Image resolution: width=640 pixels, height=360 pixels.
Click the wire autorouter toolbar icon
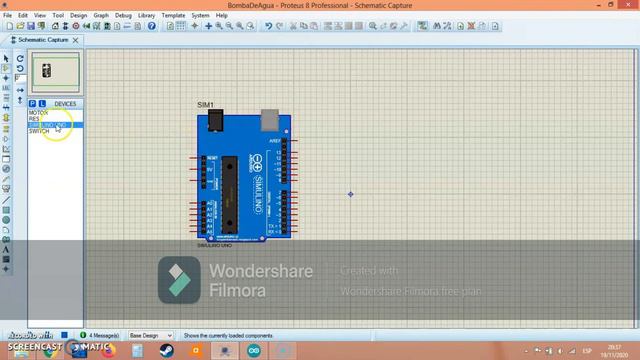pyautogui.click(x=422, y=26)
